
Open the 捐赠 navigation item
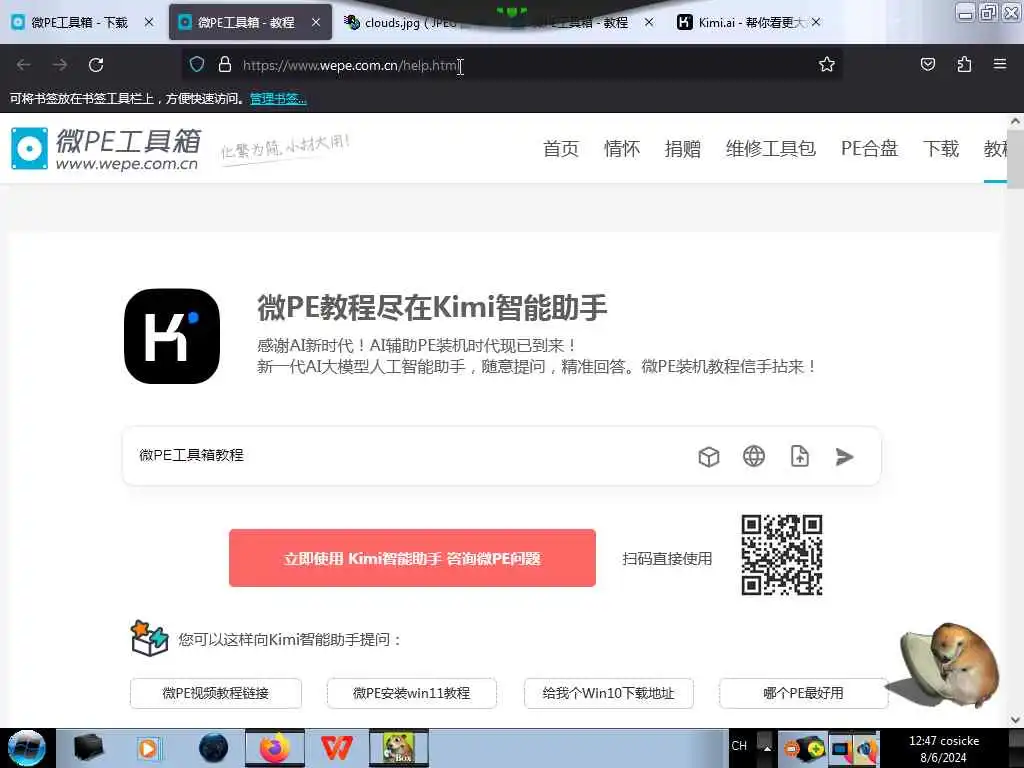682,149
